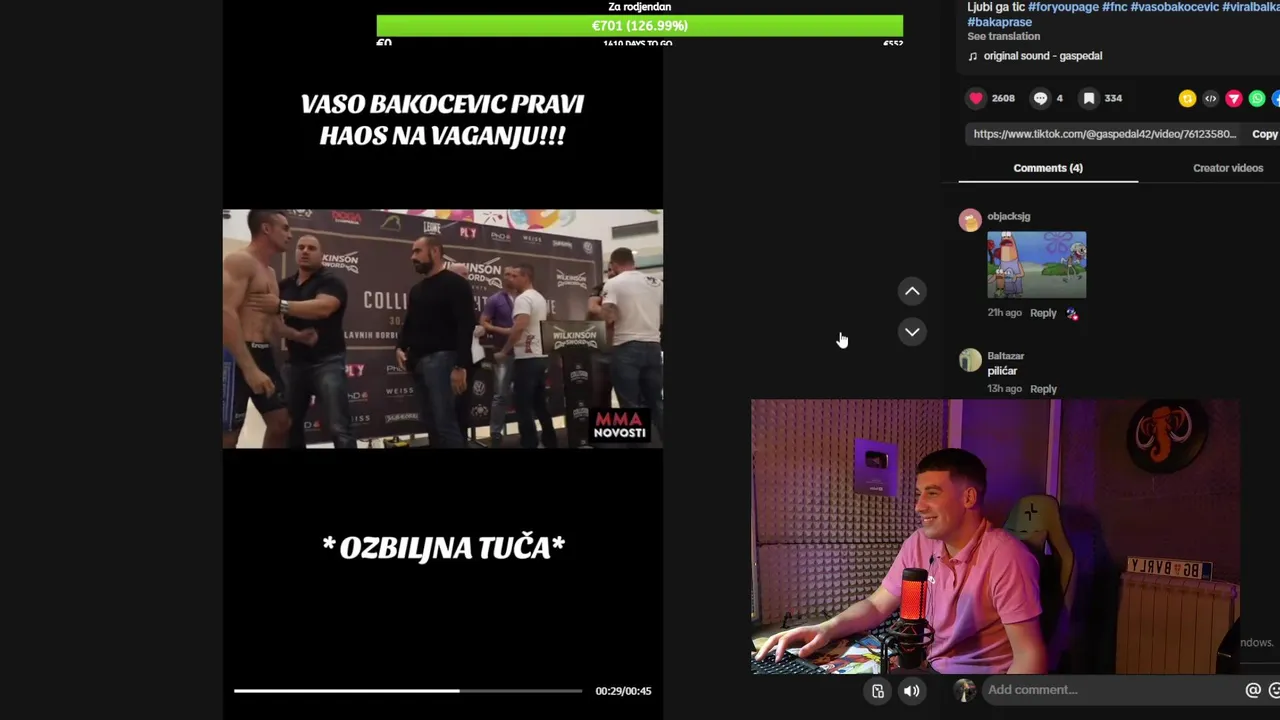Click the like count 2608
The image size is (1280, 720).
pos(1003,98)
